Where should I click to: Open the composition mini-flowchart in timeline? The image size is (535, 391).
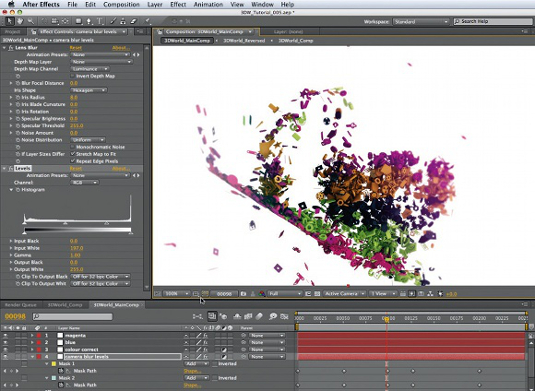click(x=198, y=317)
